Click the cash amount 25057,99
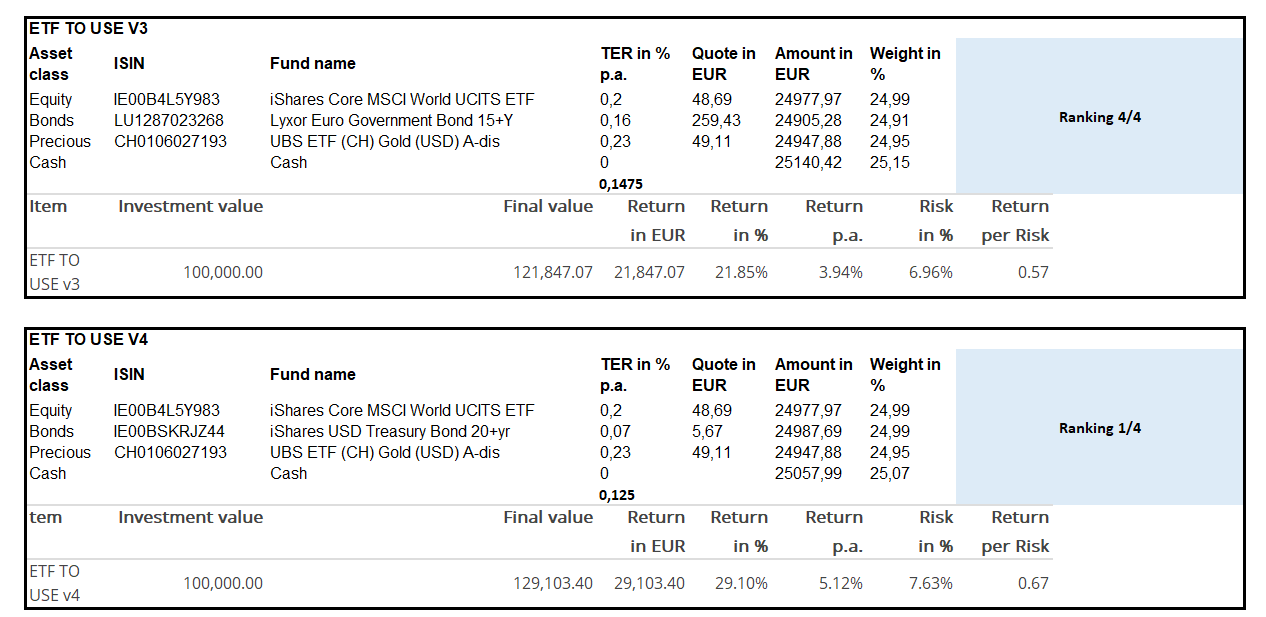The width and height of the screenshot is (1266, 617). point(808,474)
